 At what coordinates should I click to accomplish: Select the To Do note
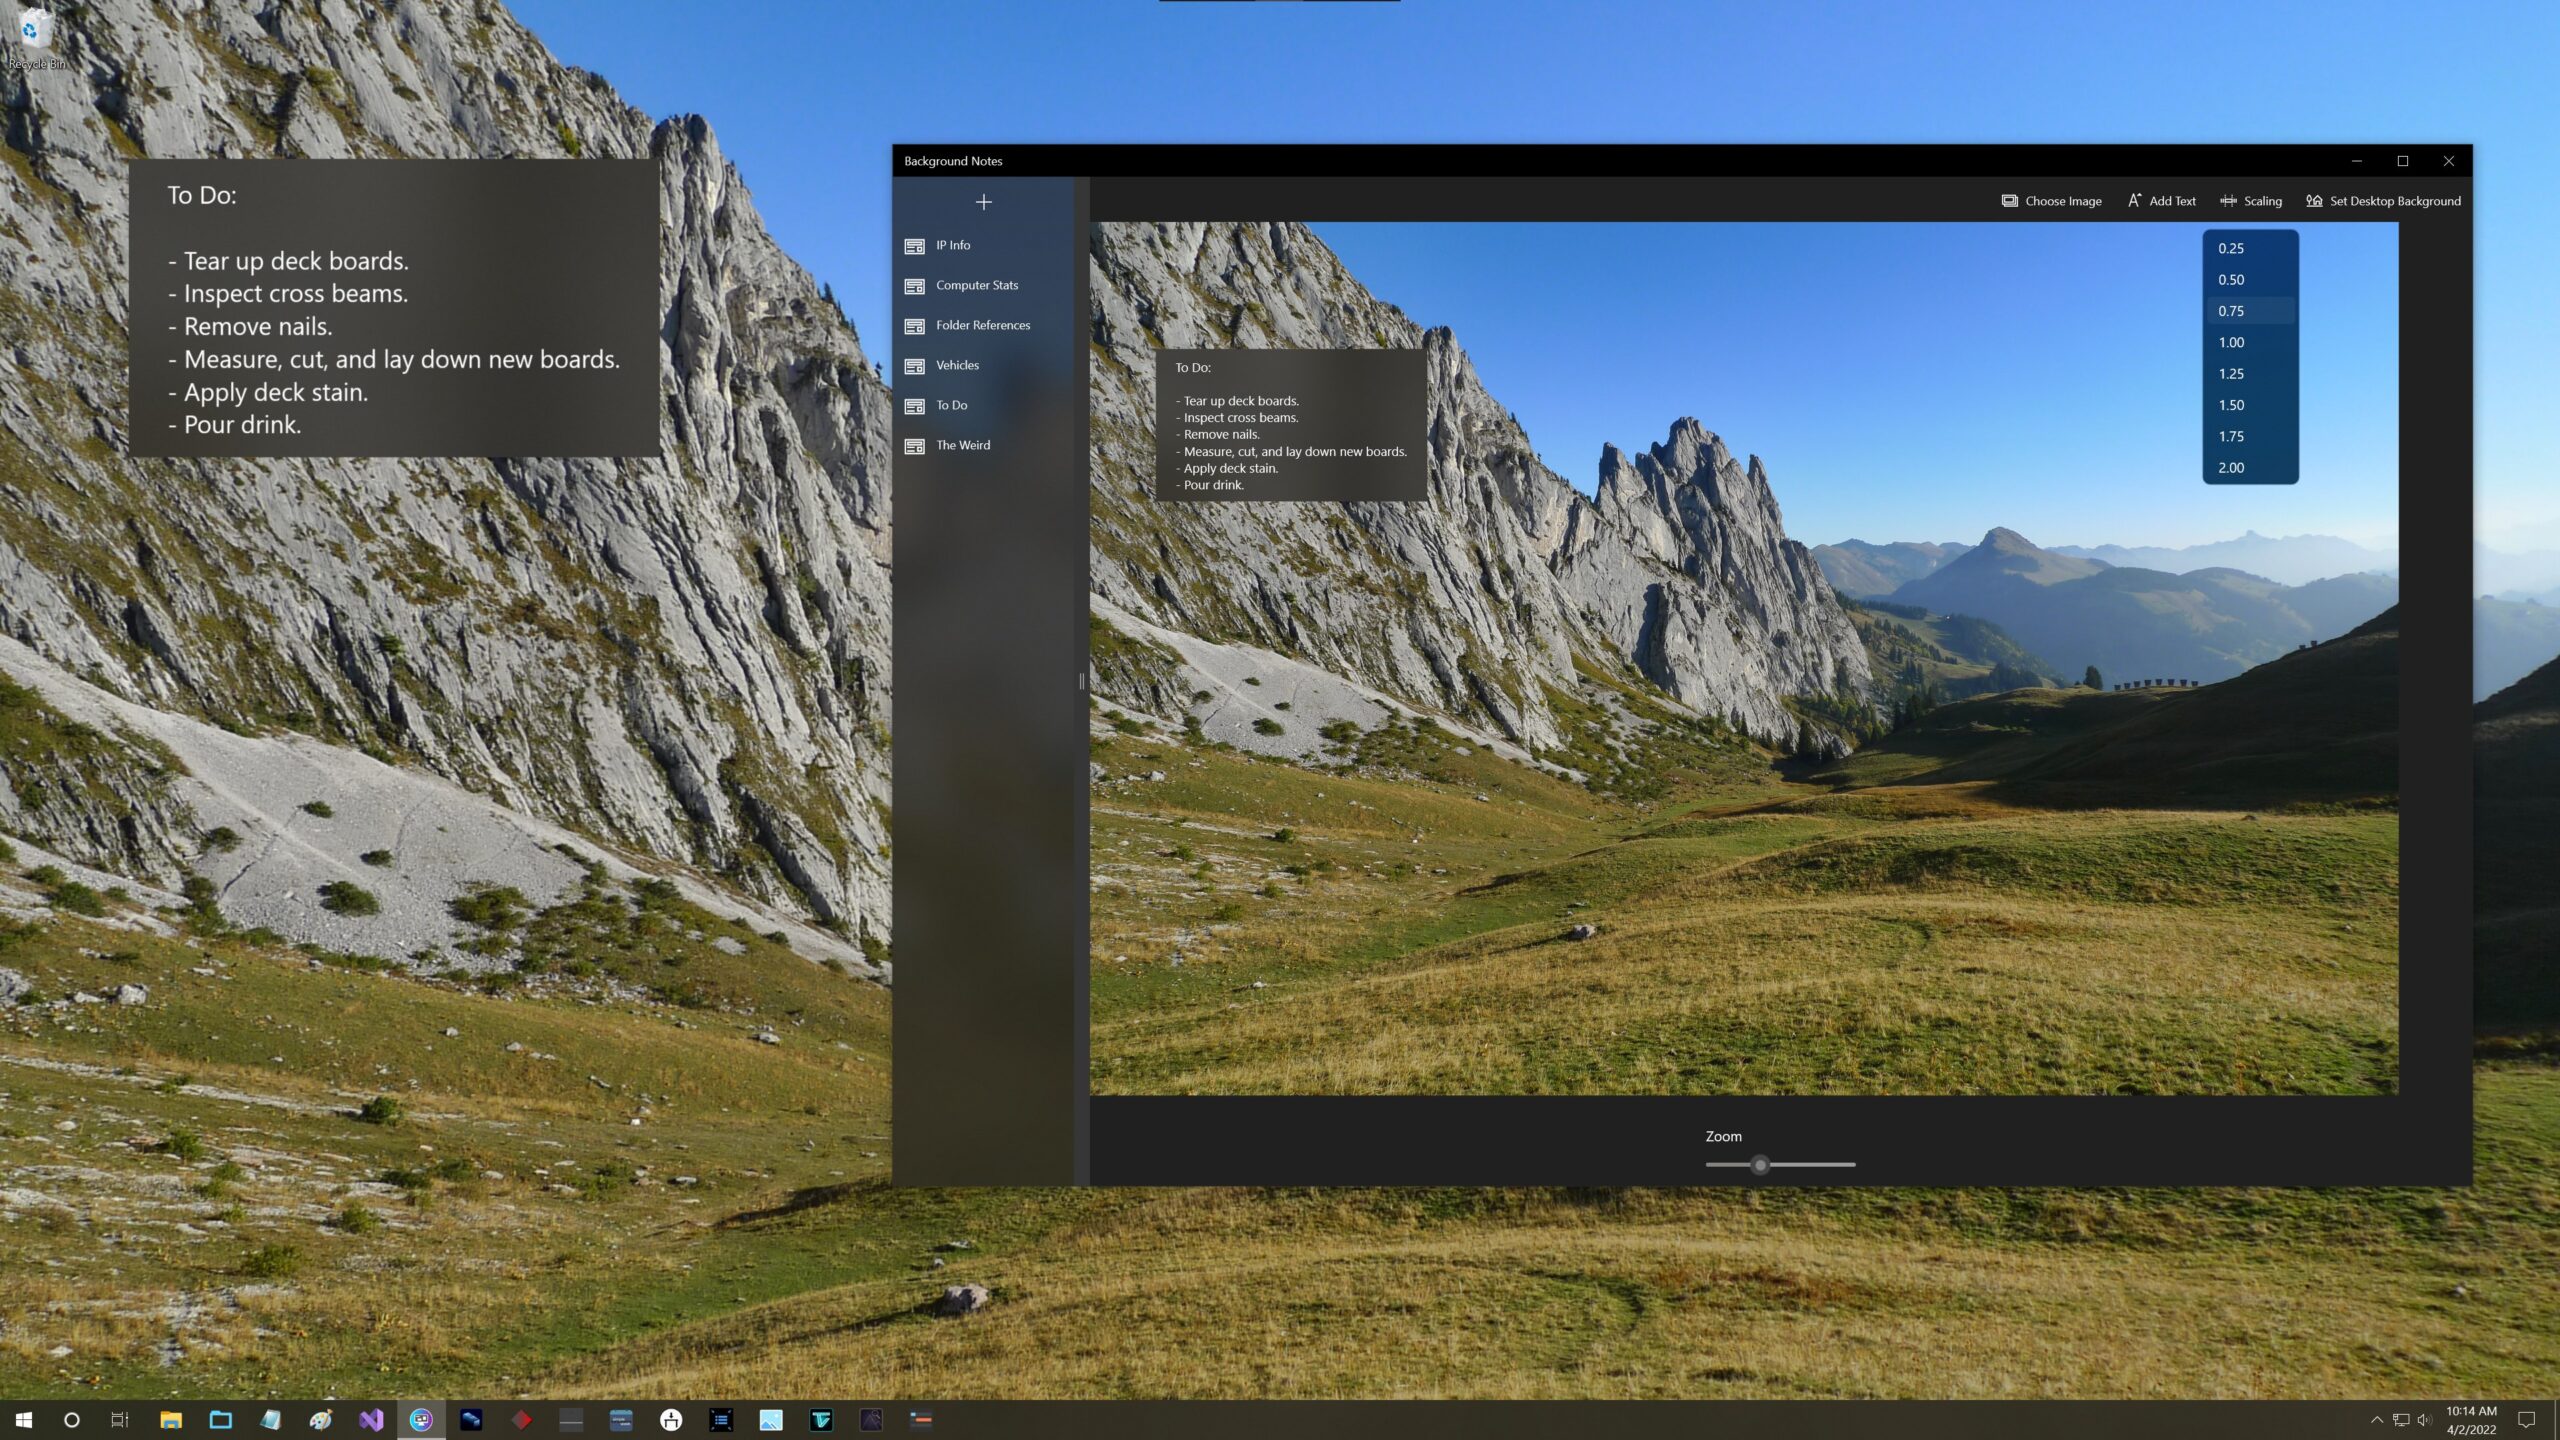(951, 406)
